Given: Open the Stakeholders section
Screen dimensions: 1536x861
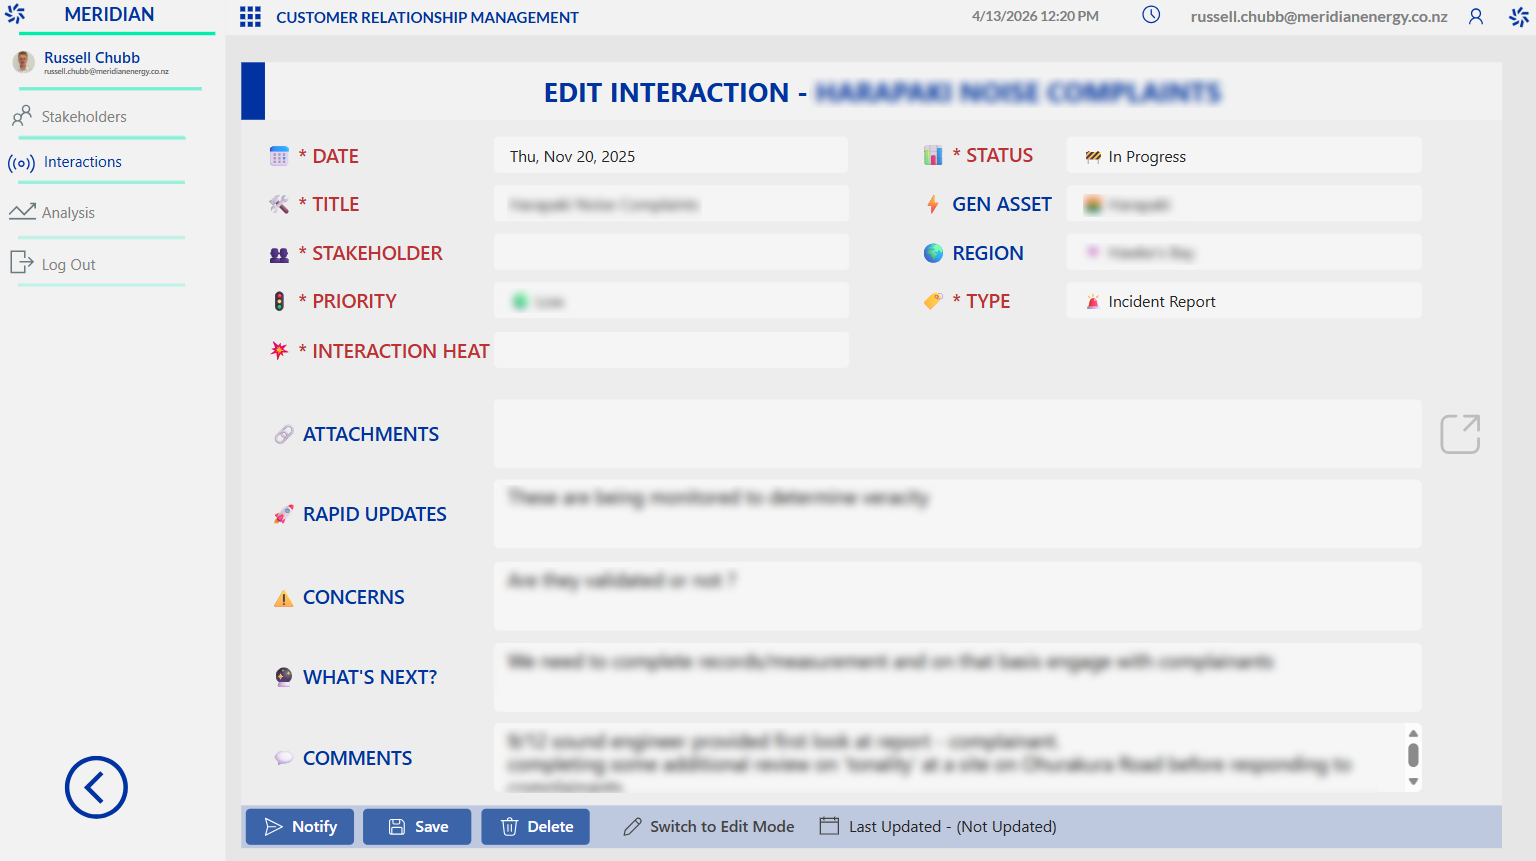Looking at the screenshot, I should 84,117.
